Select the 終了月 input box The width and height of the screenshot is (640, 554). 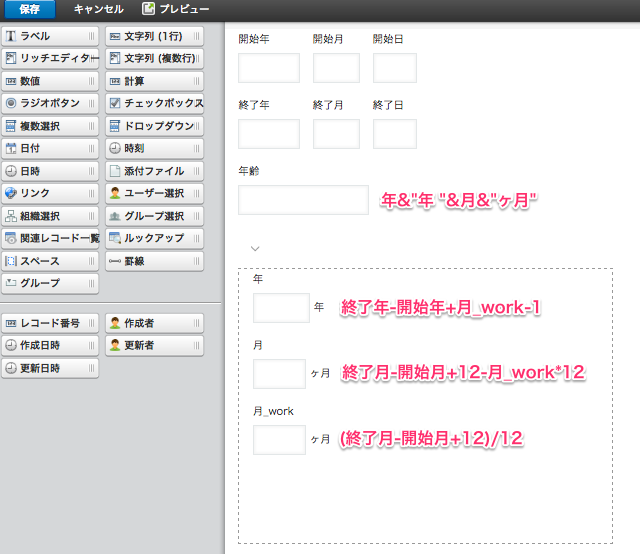coord(336,134)
